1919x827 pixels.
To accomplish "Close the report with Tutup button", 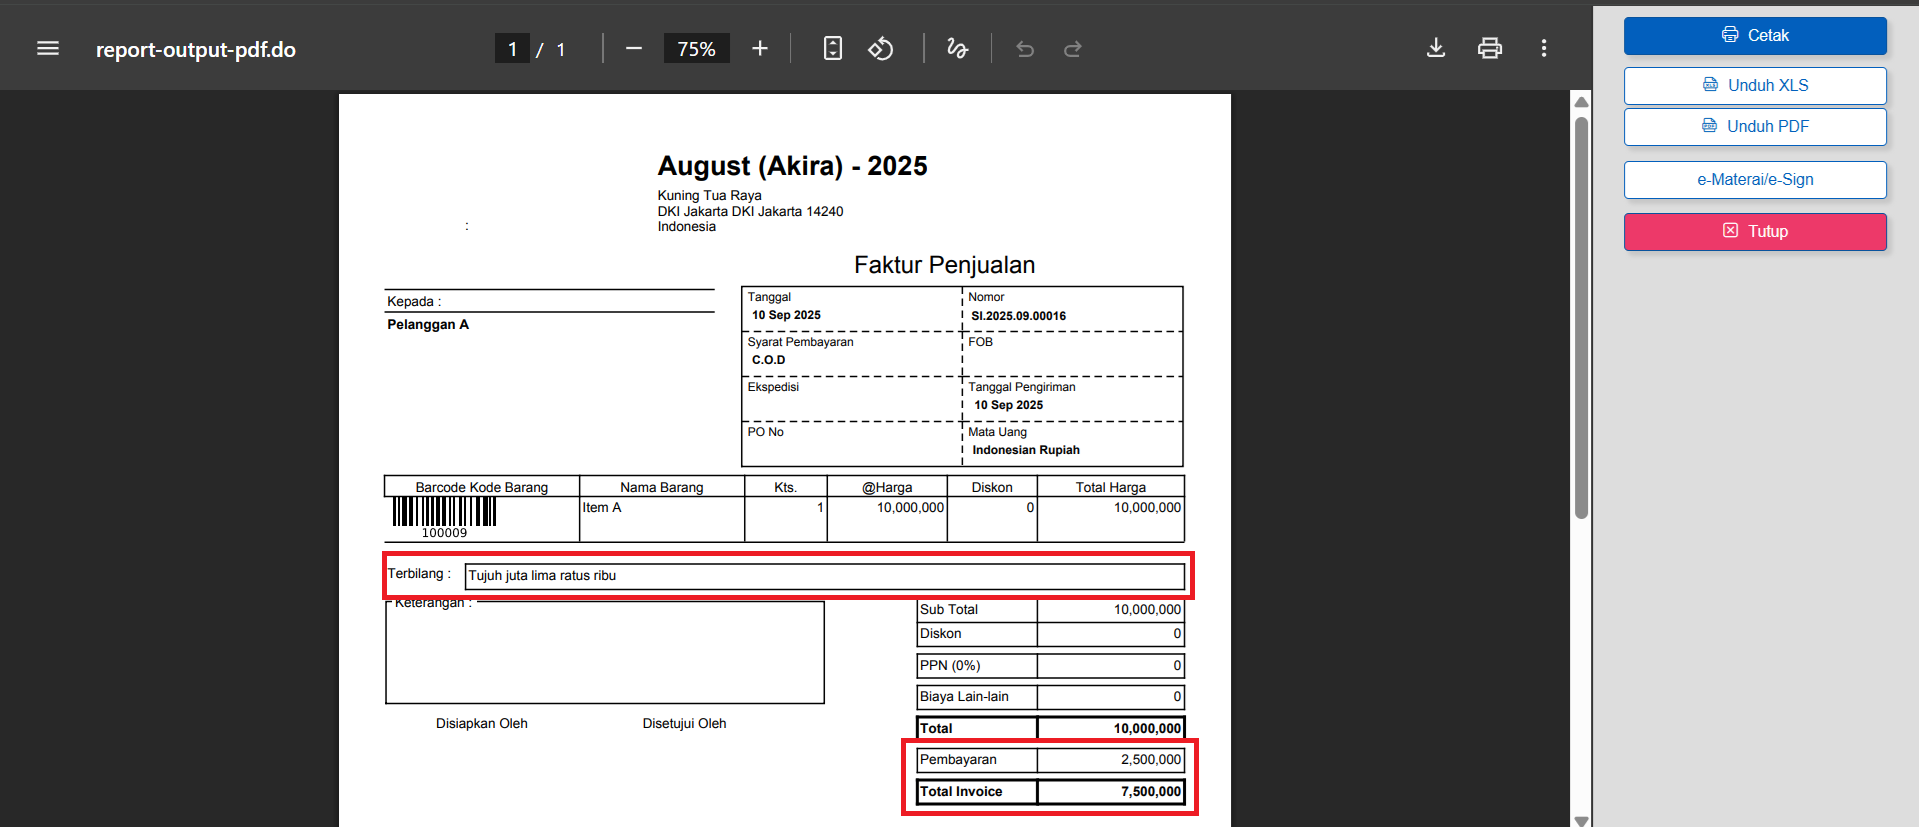I will (1755, 232).
